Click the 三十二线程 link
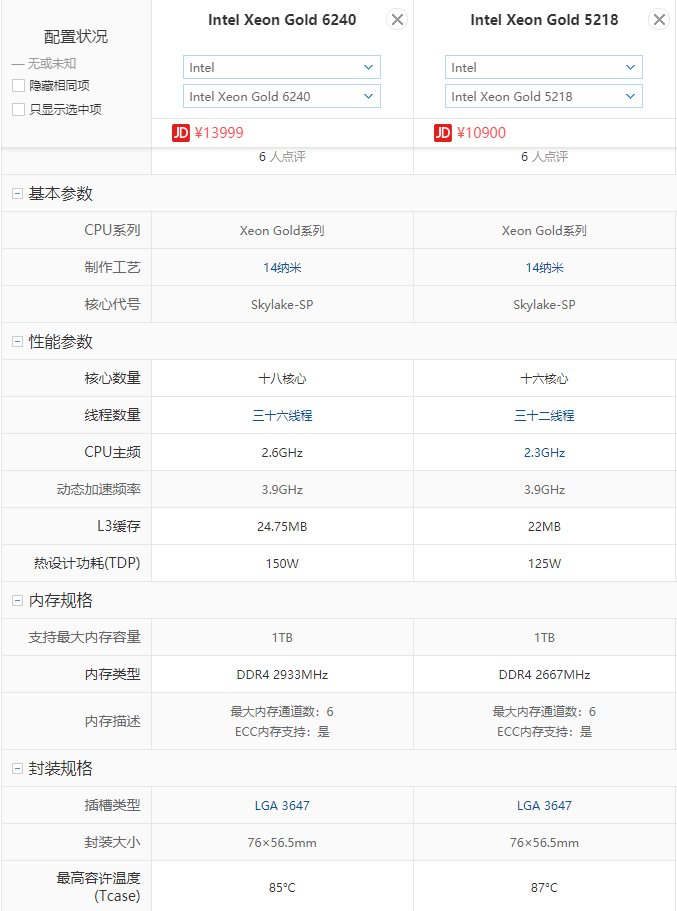 tap(545, 415)
